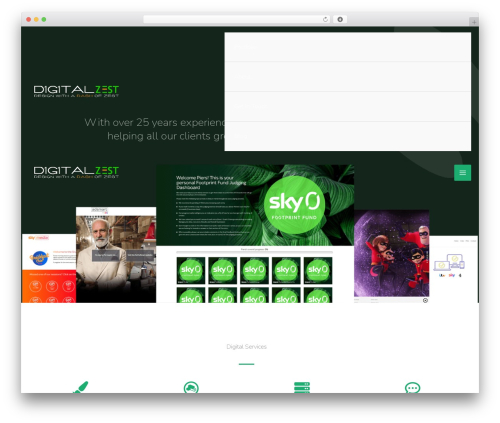Open the orange Sky Media showcase image

tap(49, 268)
